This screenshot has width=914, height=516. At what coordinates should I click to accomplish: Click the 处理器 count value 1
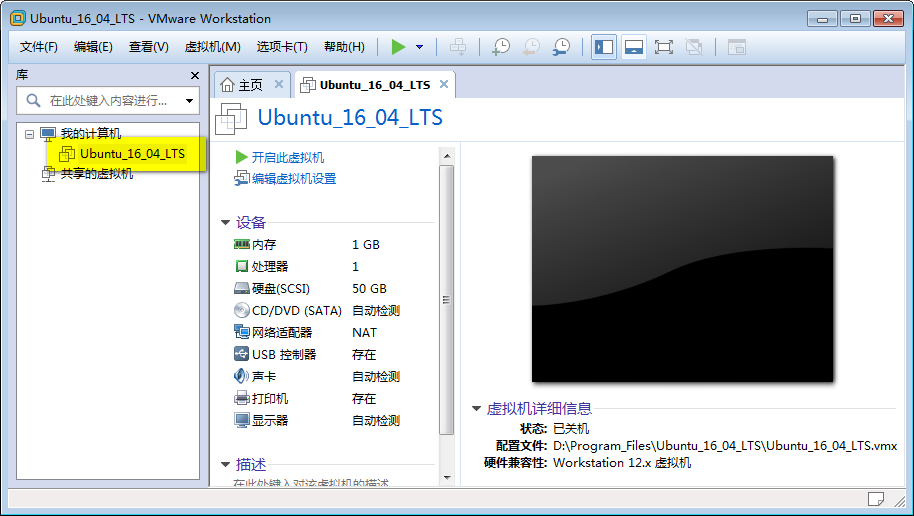pyautogui.click(x=355, y=266)
